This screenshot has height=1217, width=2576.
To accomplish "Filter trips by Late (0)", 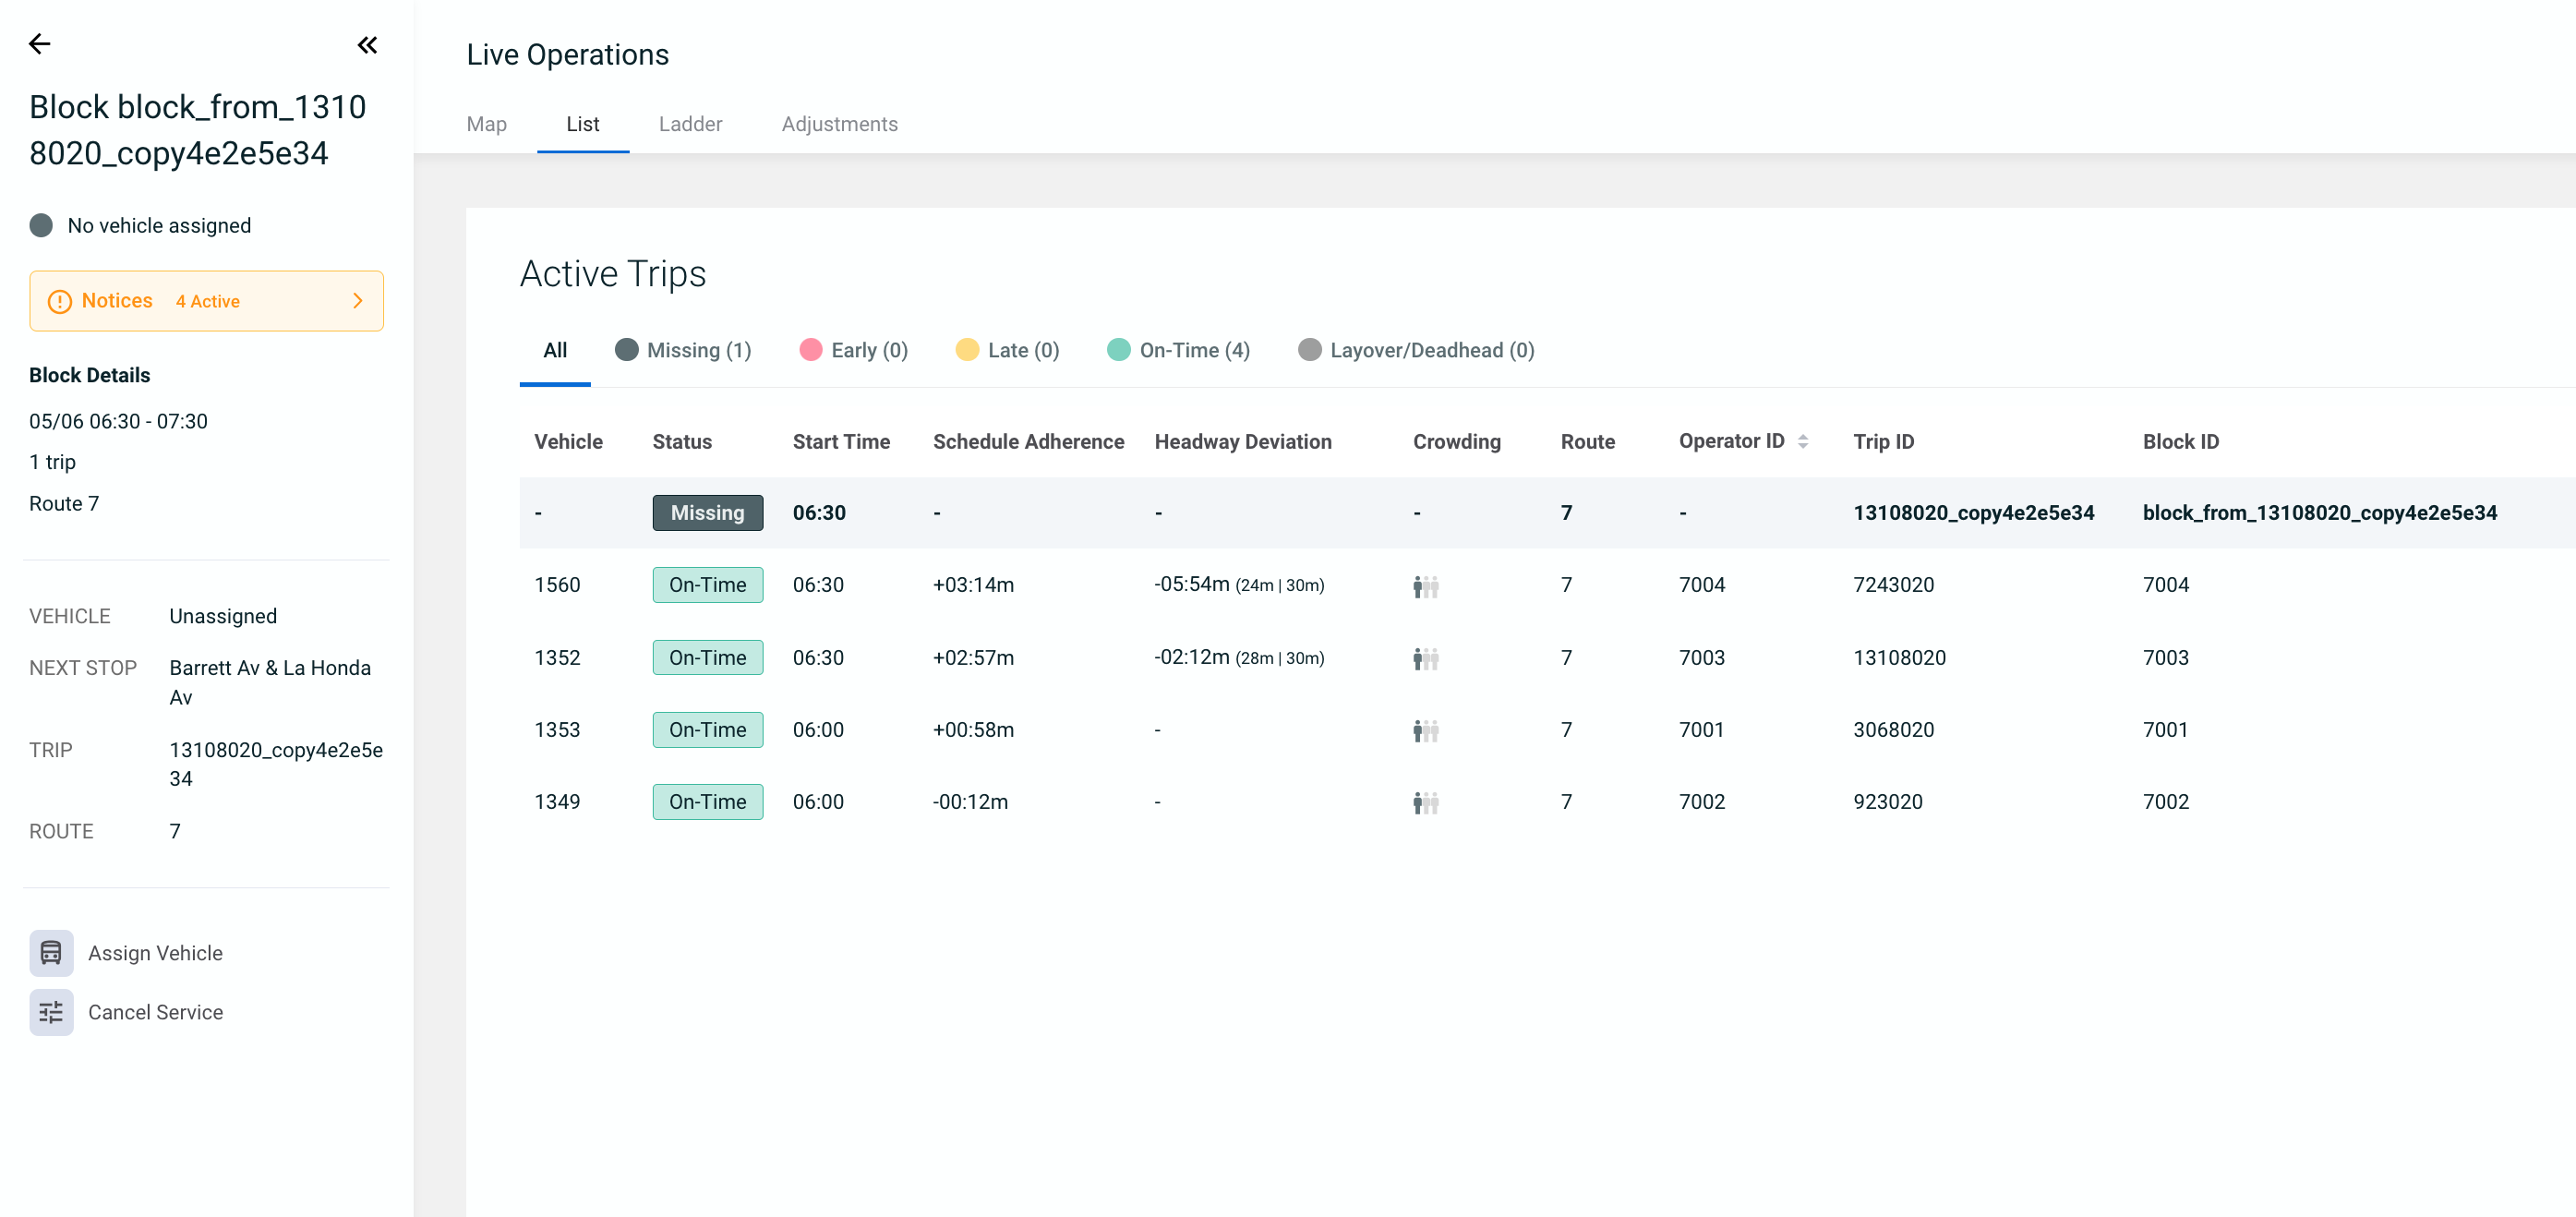I will (x=1008, y=350).
